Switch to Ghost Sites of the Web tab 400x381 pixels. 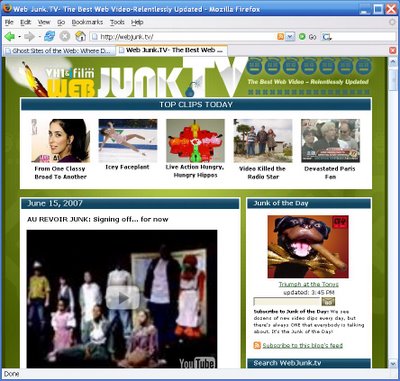click(59, 51)
